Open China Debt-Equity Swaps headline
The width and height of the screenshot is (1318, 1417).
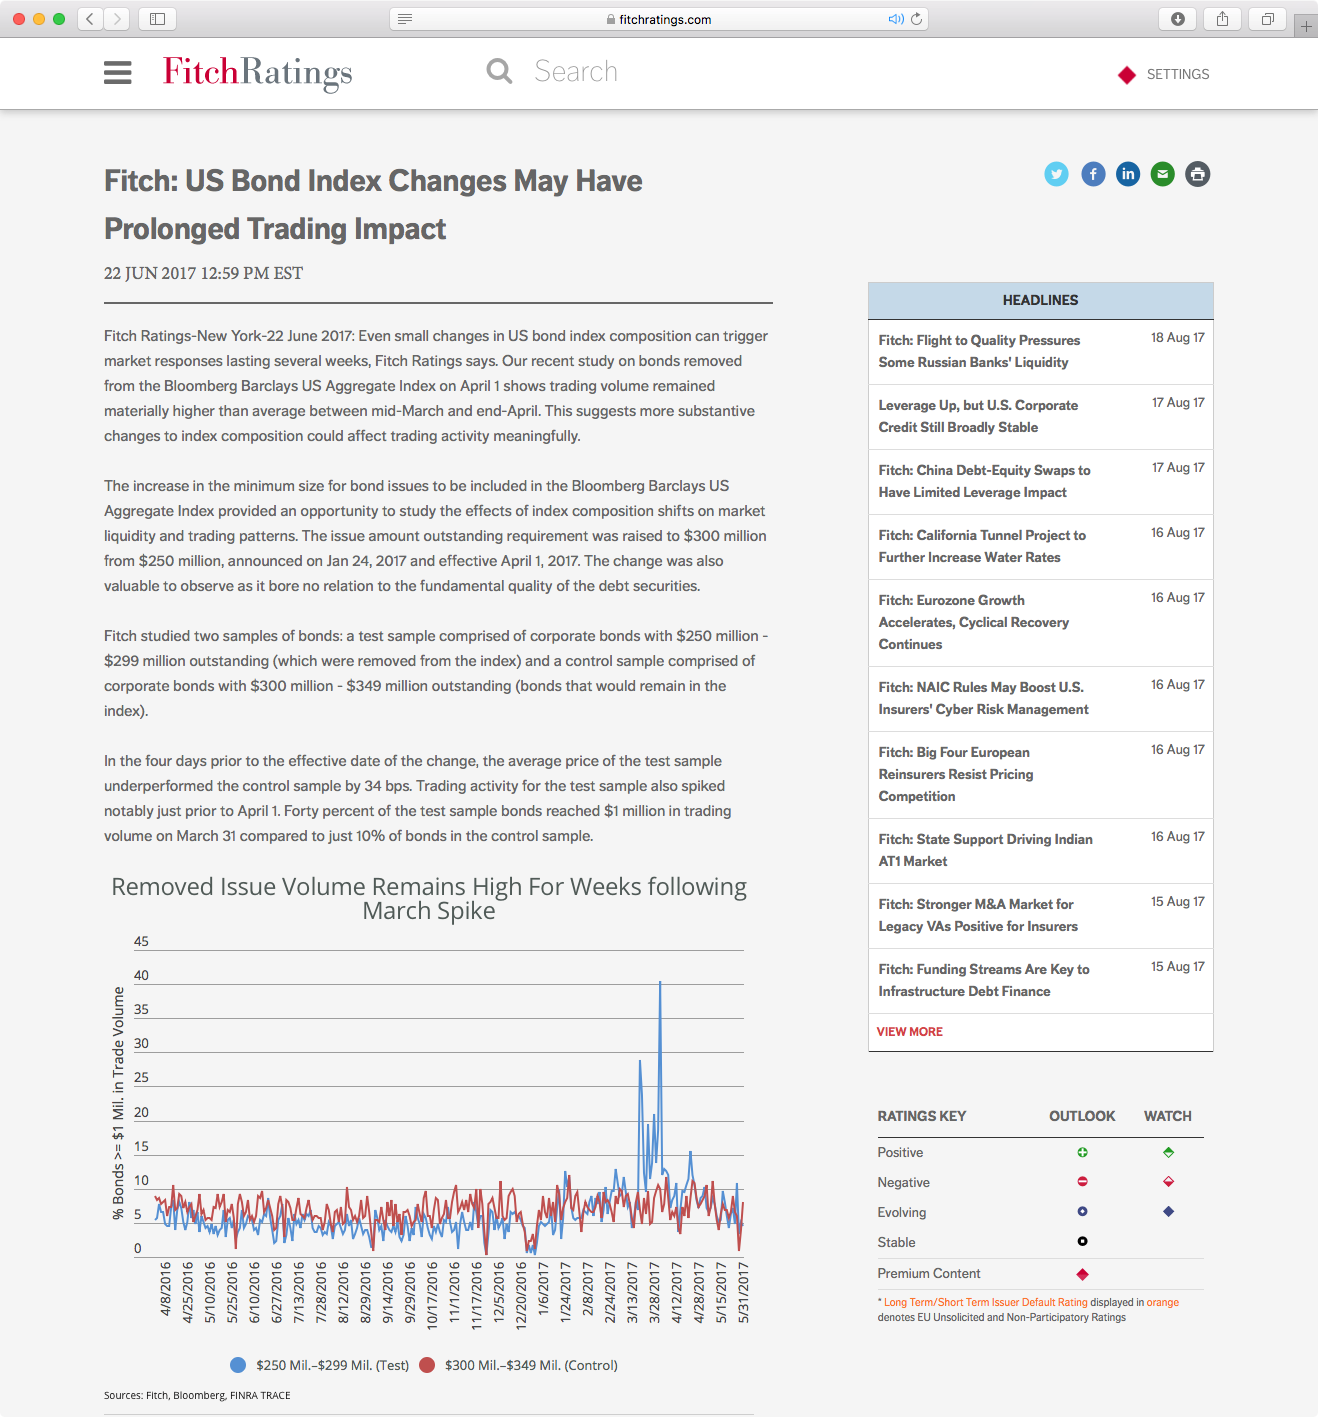pyautogui.click(x=984, y=481)
